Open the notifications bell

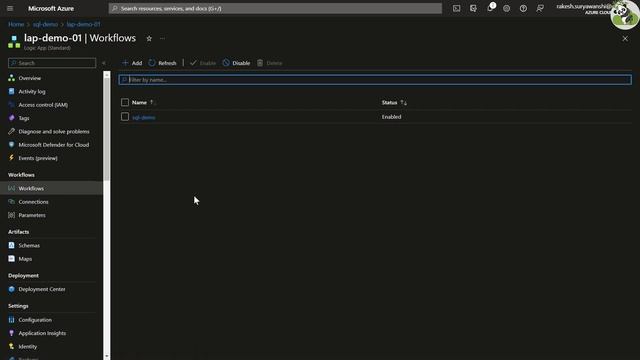[x=490, y=8]
